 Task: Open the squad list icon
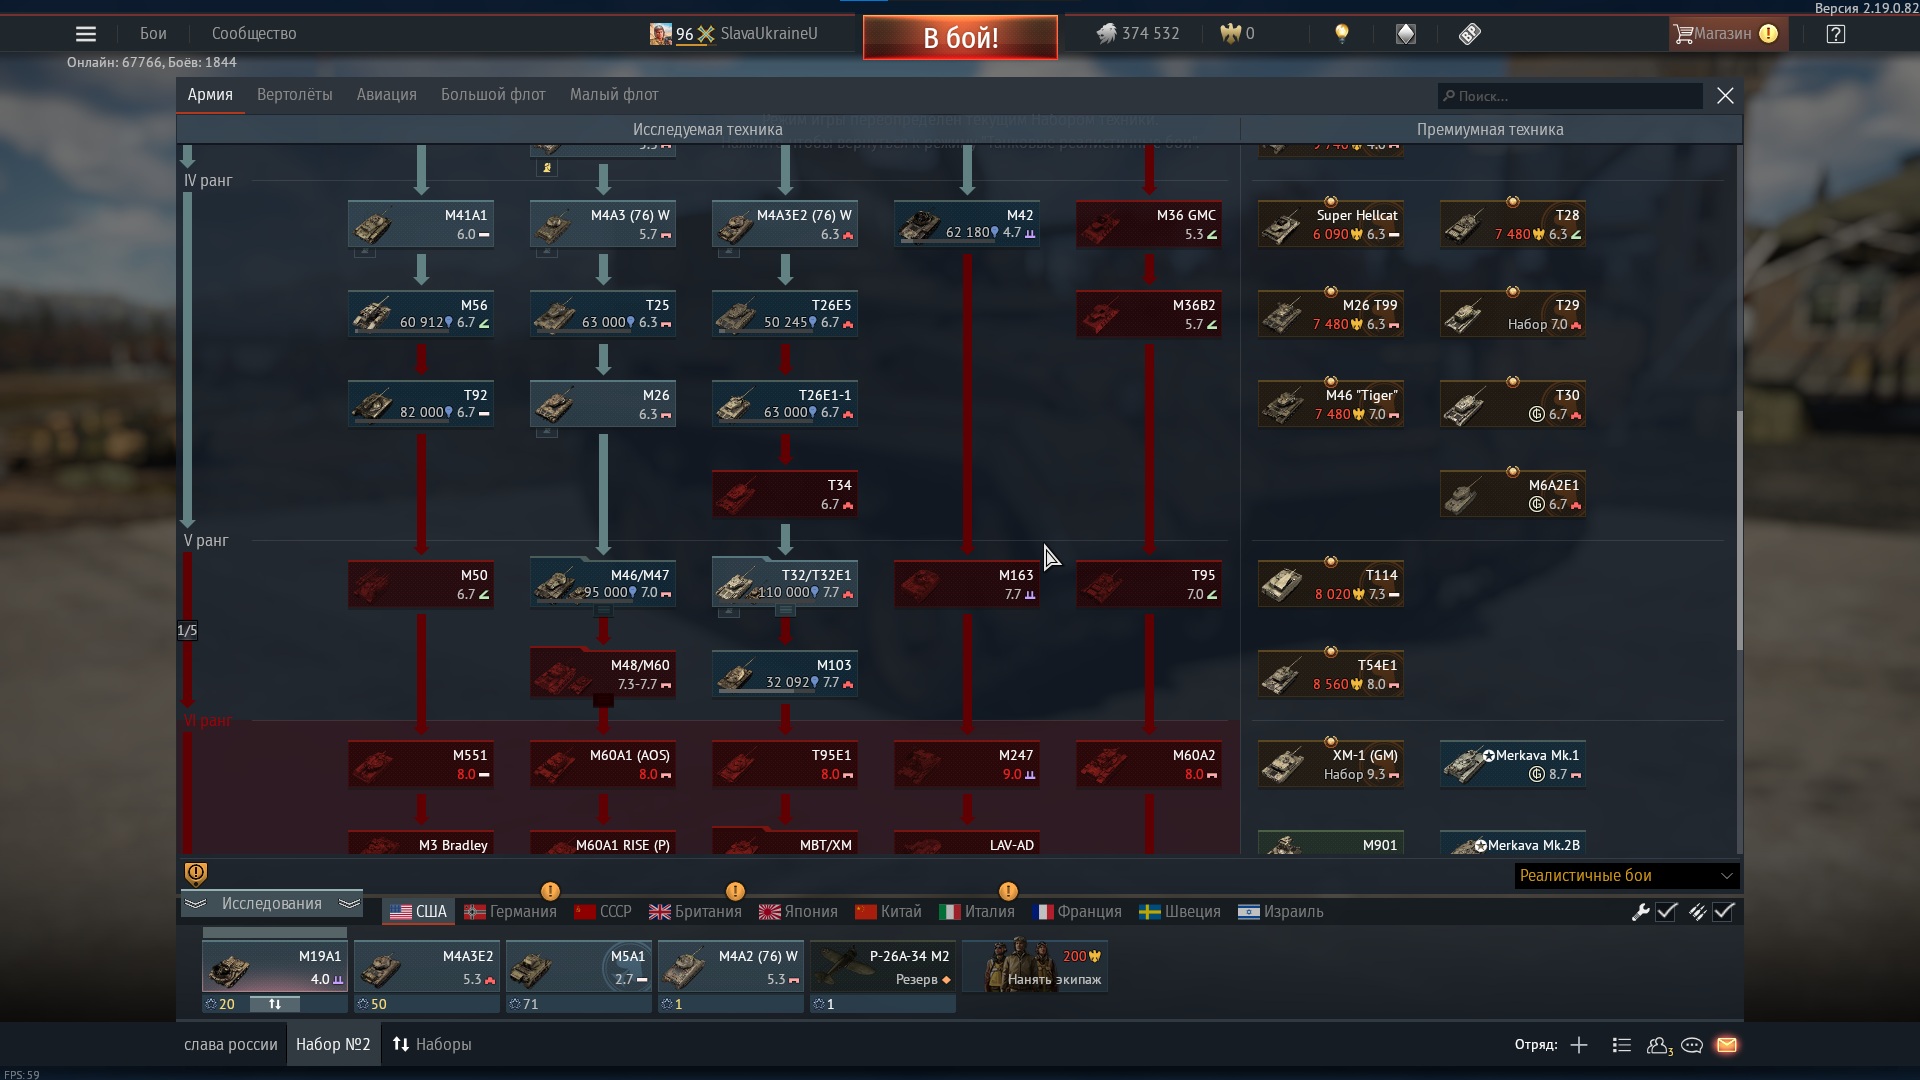tap(1622, 1045)
